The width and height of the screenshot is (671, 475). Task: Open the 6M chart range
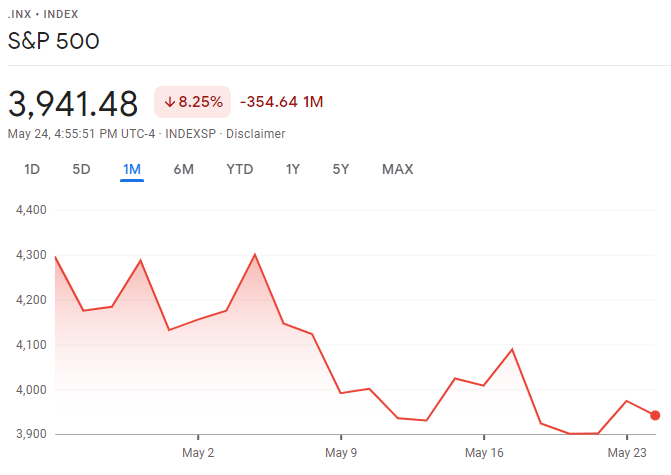click(x=184, y=169)
